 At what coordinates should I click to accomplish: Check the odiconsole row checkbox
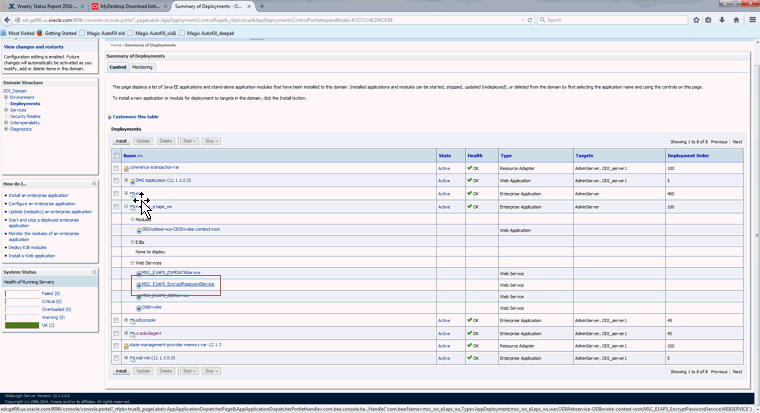click(x=116, y=320)
